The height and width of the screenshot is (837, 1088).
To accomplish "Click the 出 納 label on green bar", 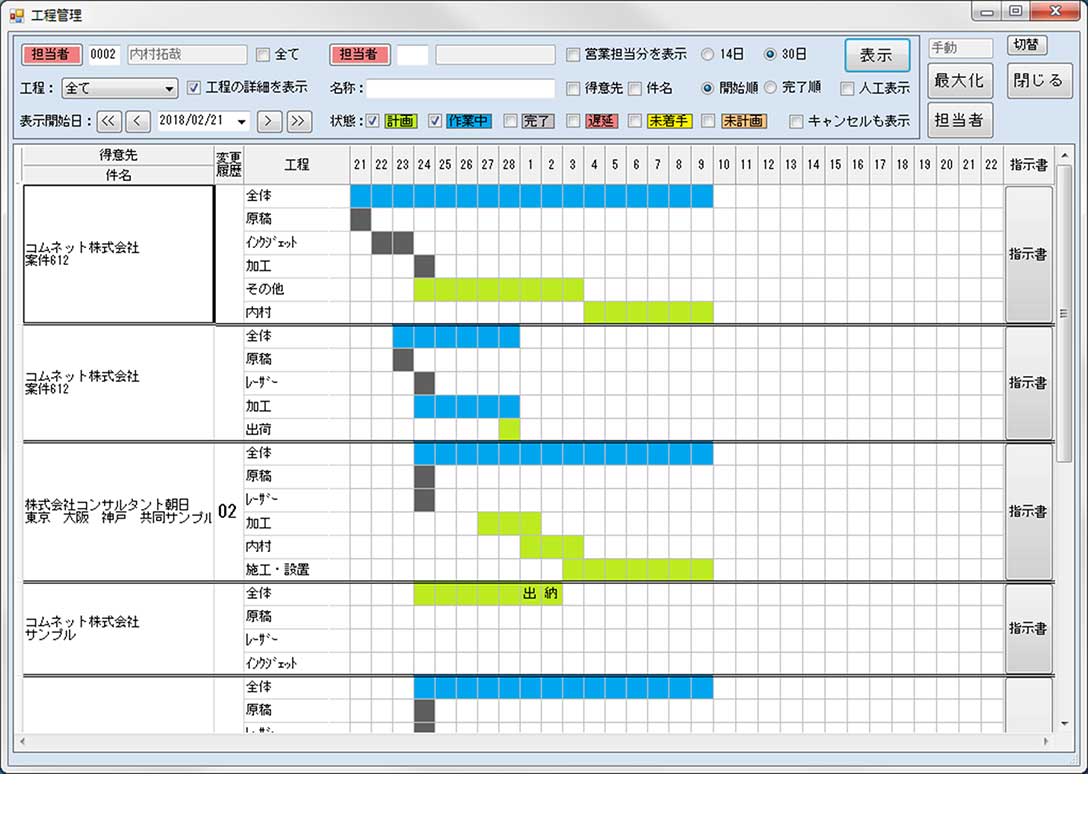I will click(x=540, y=593).
